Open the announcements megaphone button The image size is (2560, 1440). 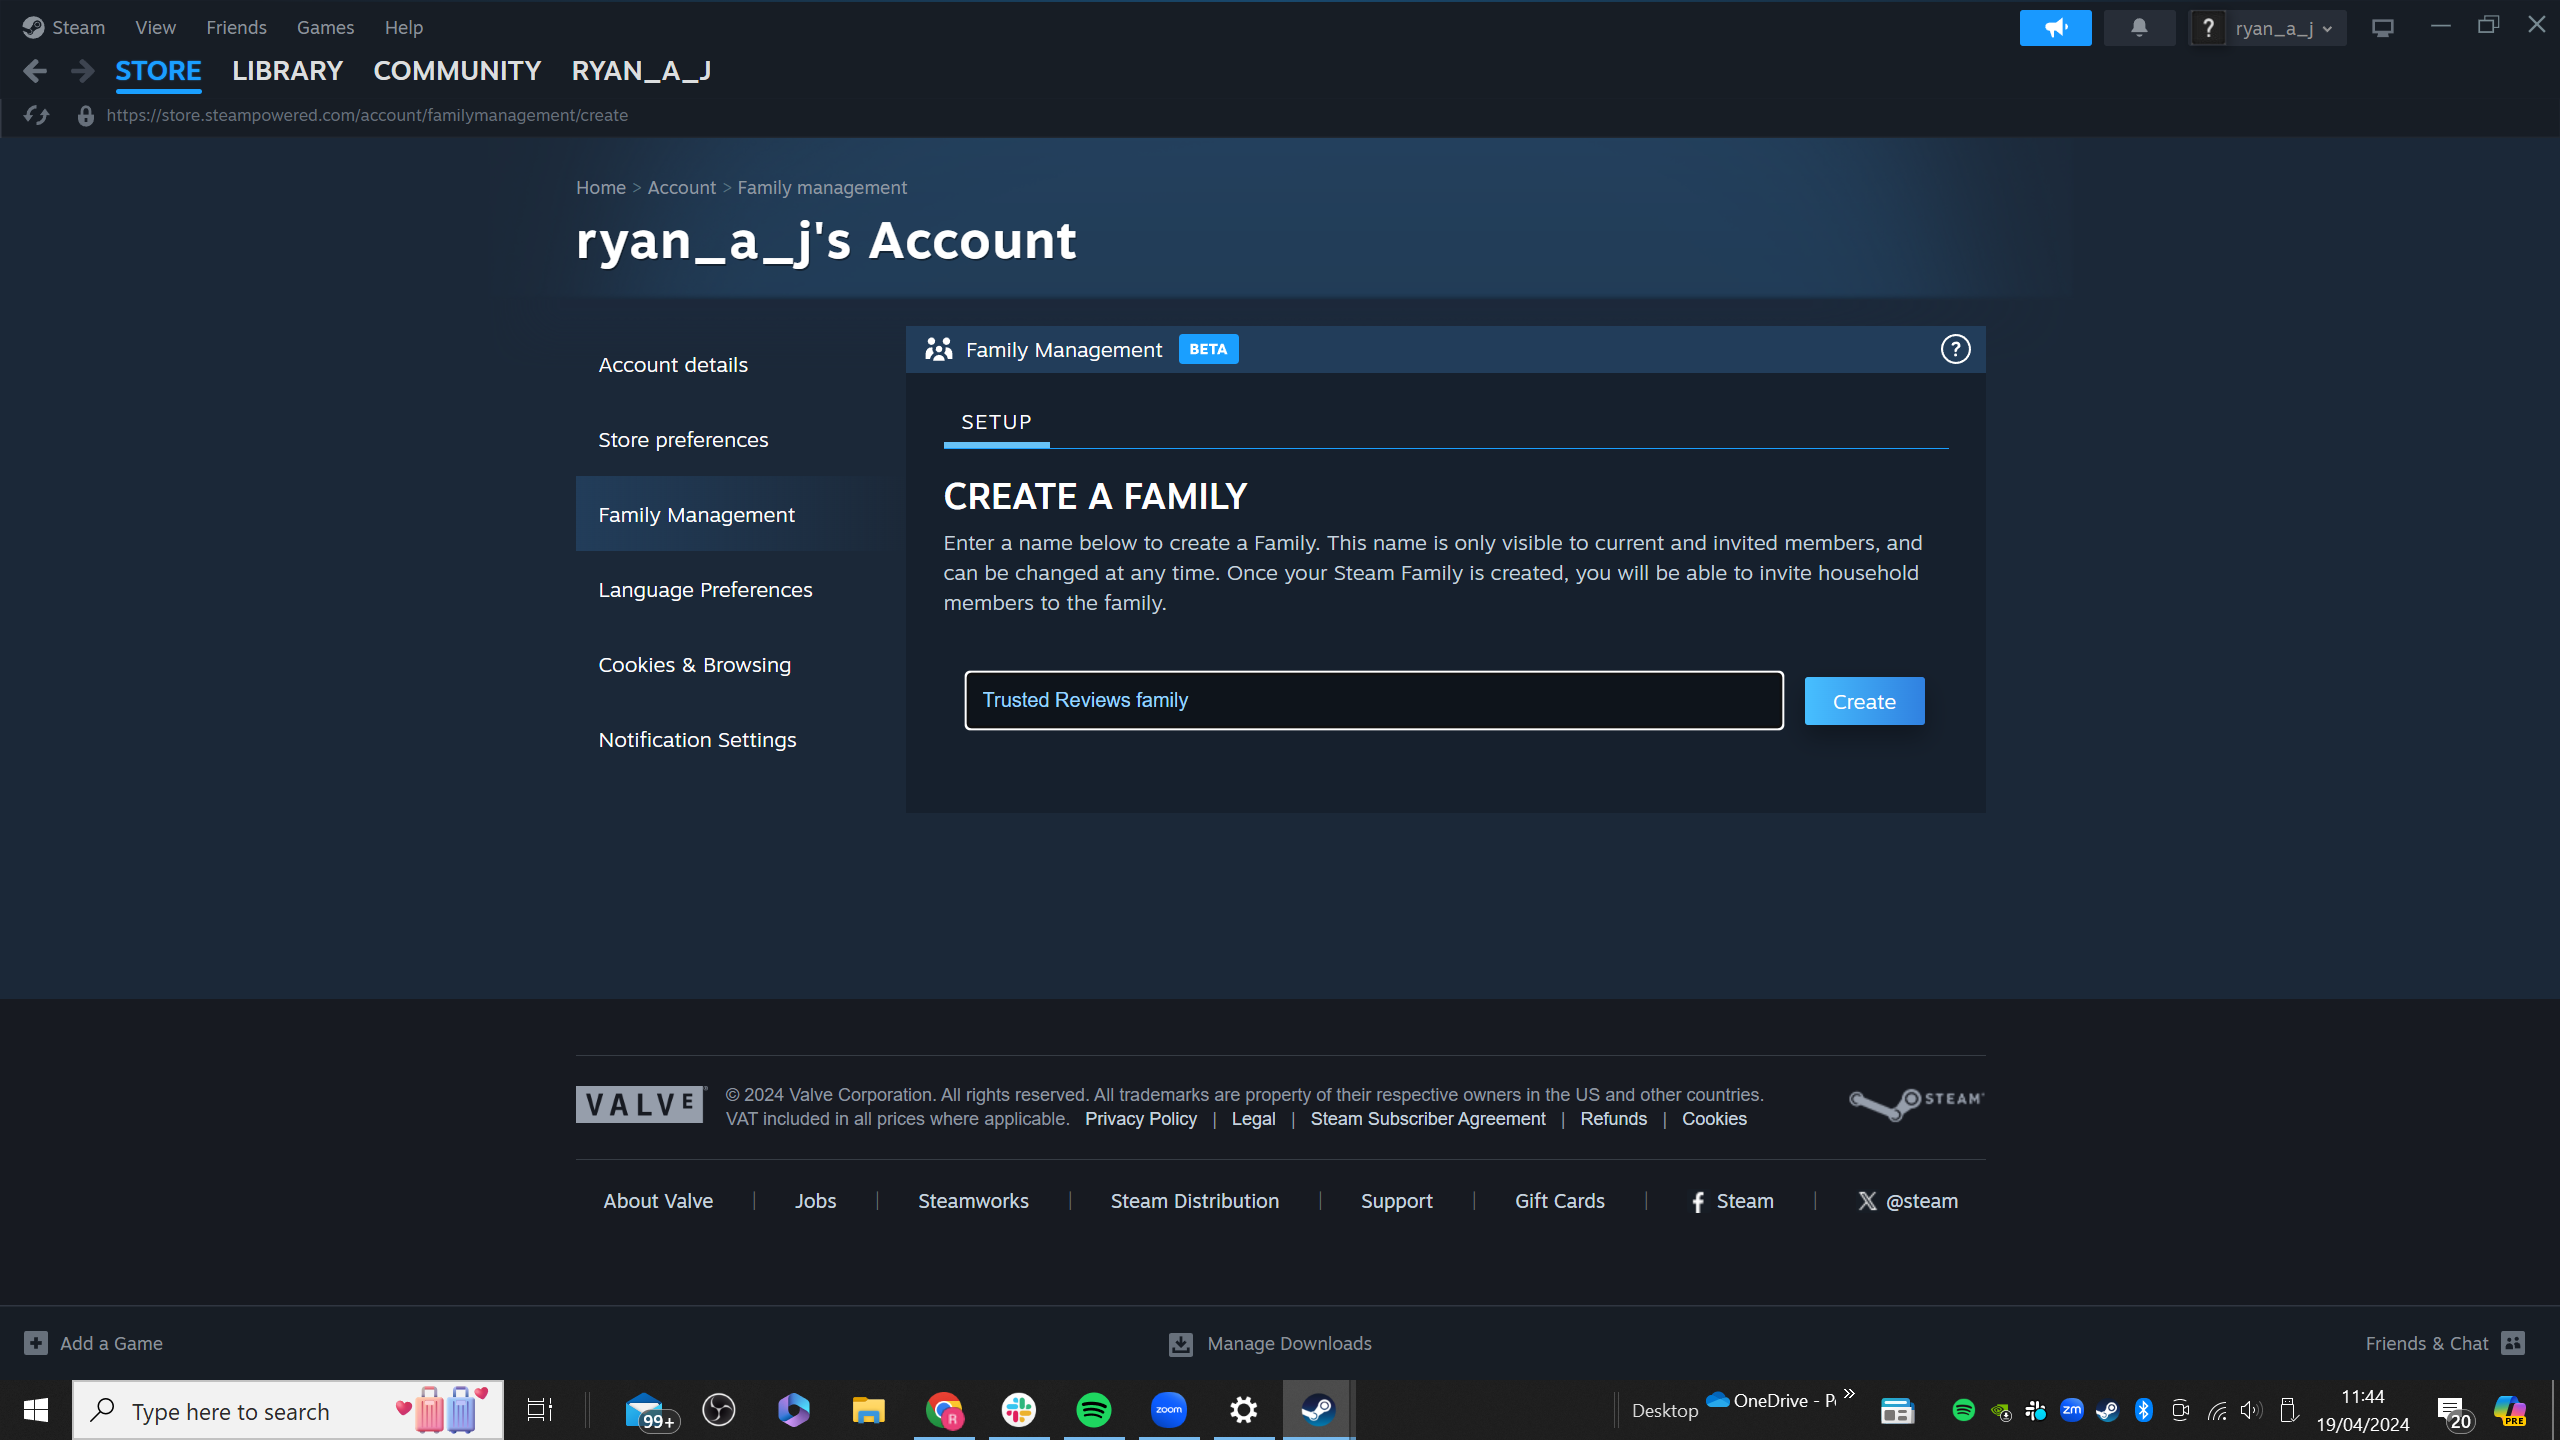2055,28
